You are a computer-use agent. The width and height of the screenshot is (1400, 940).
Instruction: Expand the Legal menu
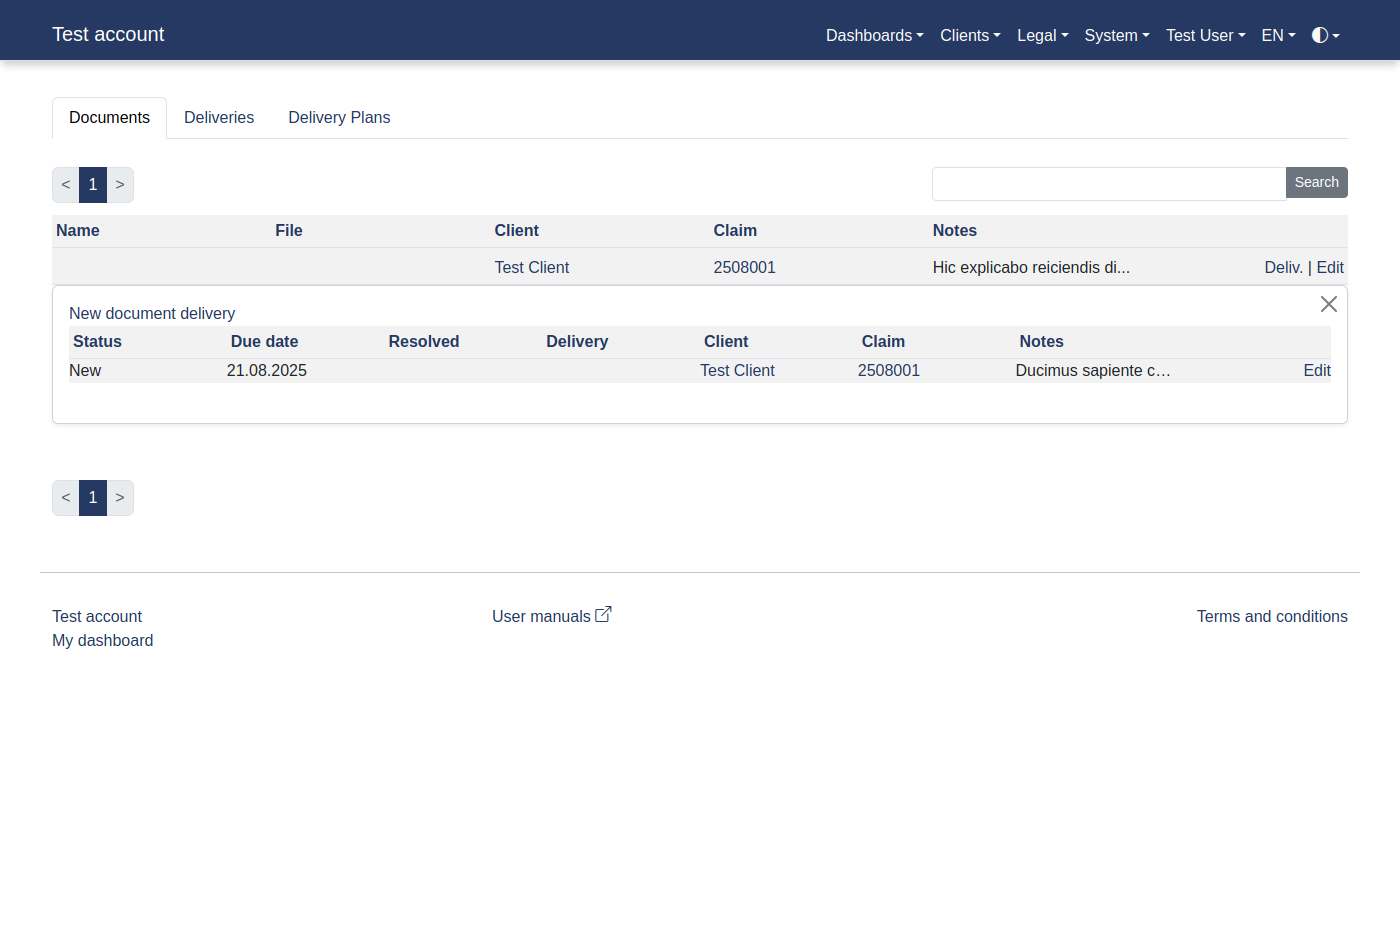click(x=1041, y=36)
